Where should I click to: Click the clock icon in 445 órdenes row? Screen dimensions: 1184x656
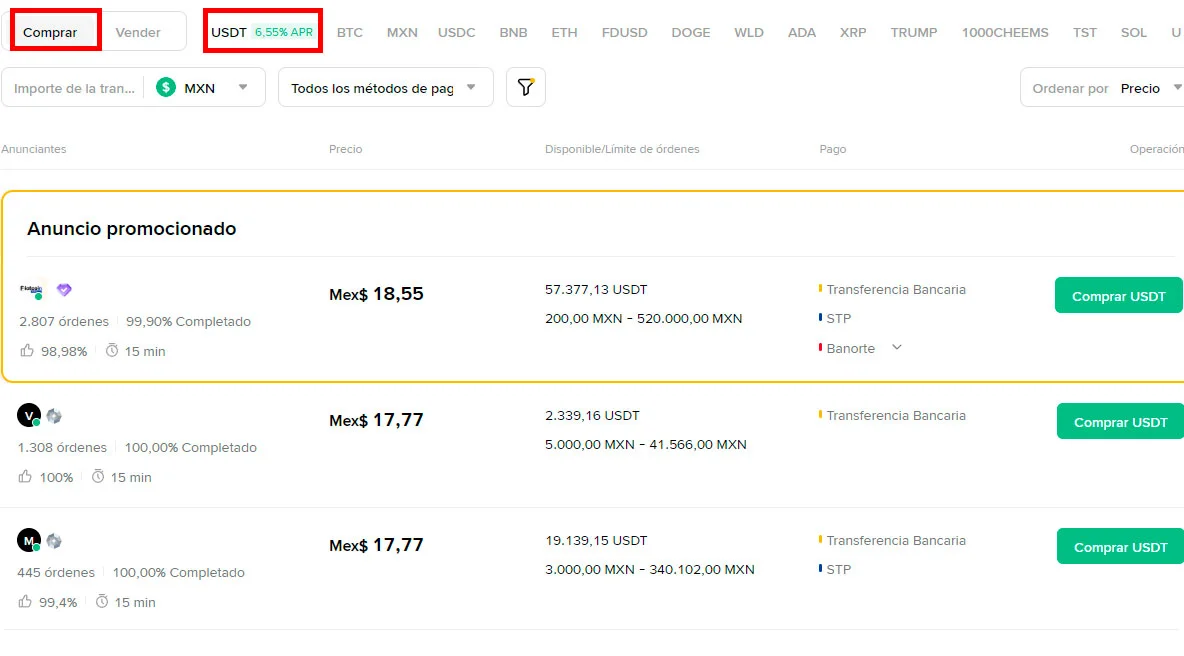point(102,602)
